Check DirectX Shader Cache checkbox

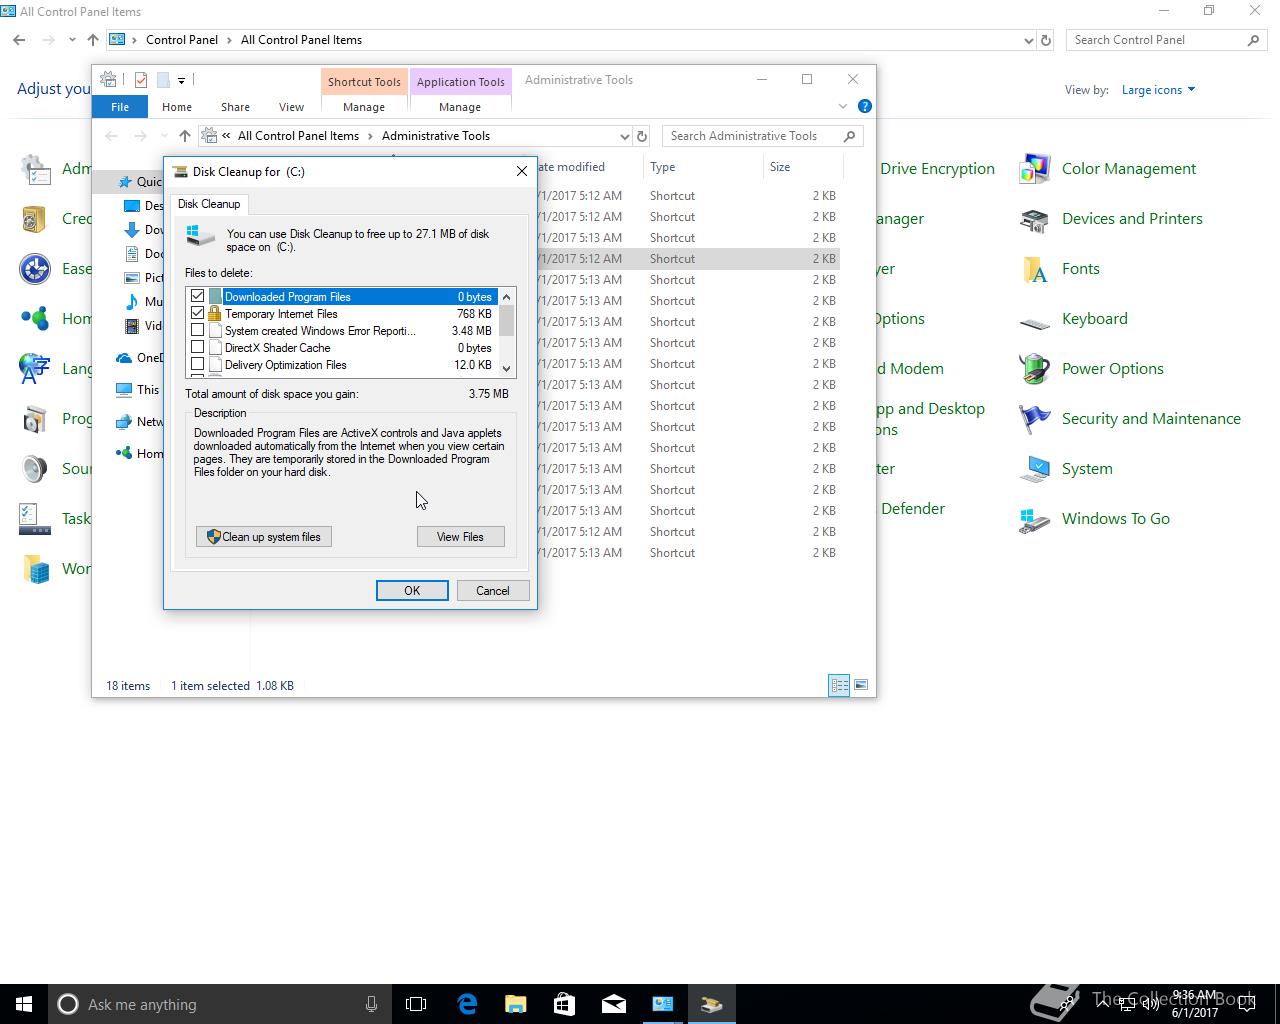197,347
